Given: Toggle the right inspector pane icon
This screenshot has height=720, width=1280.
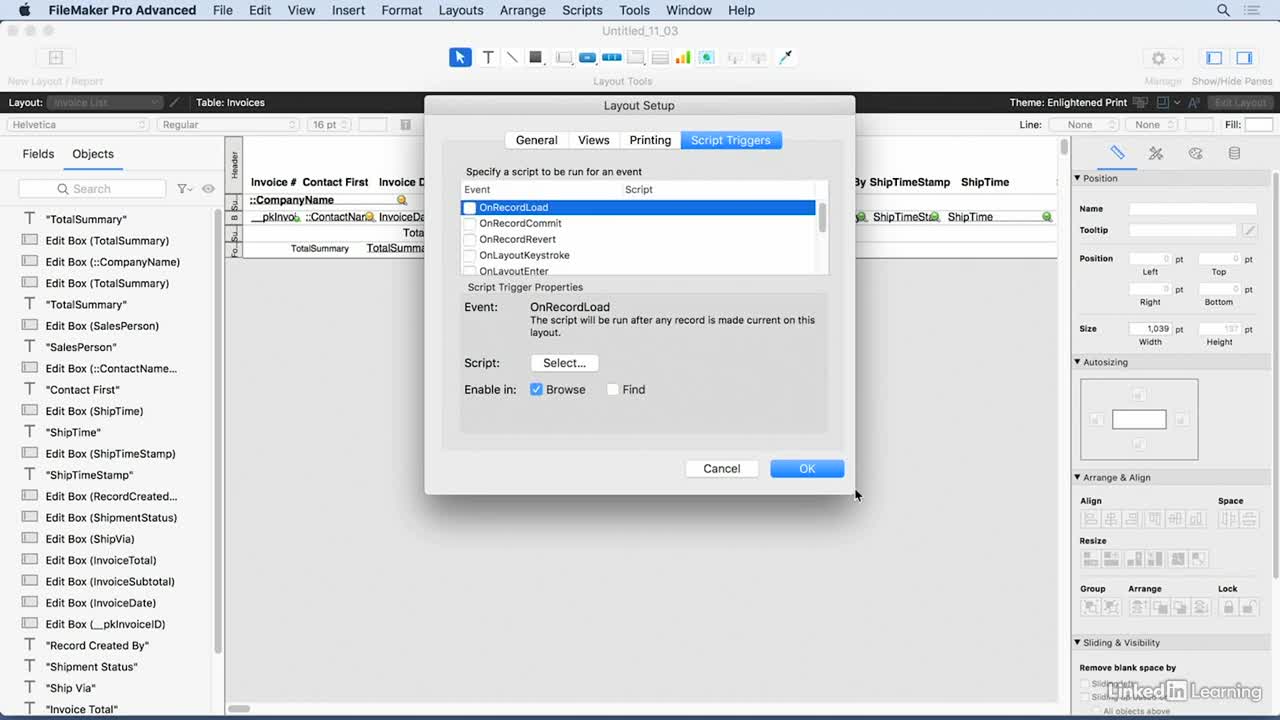Looking at the screenshot, I should click(x=1244, y=58).
